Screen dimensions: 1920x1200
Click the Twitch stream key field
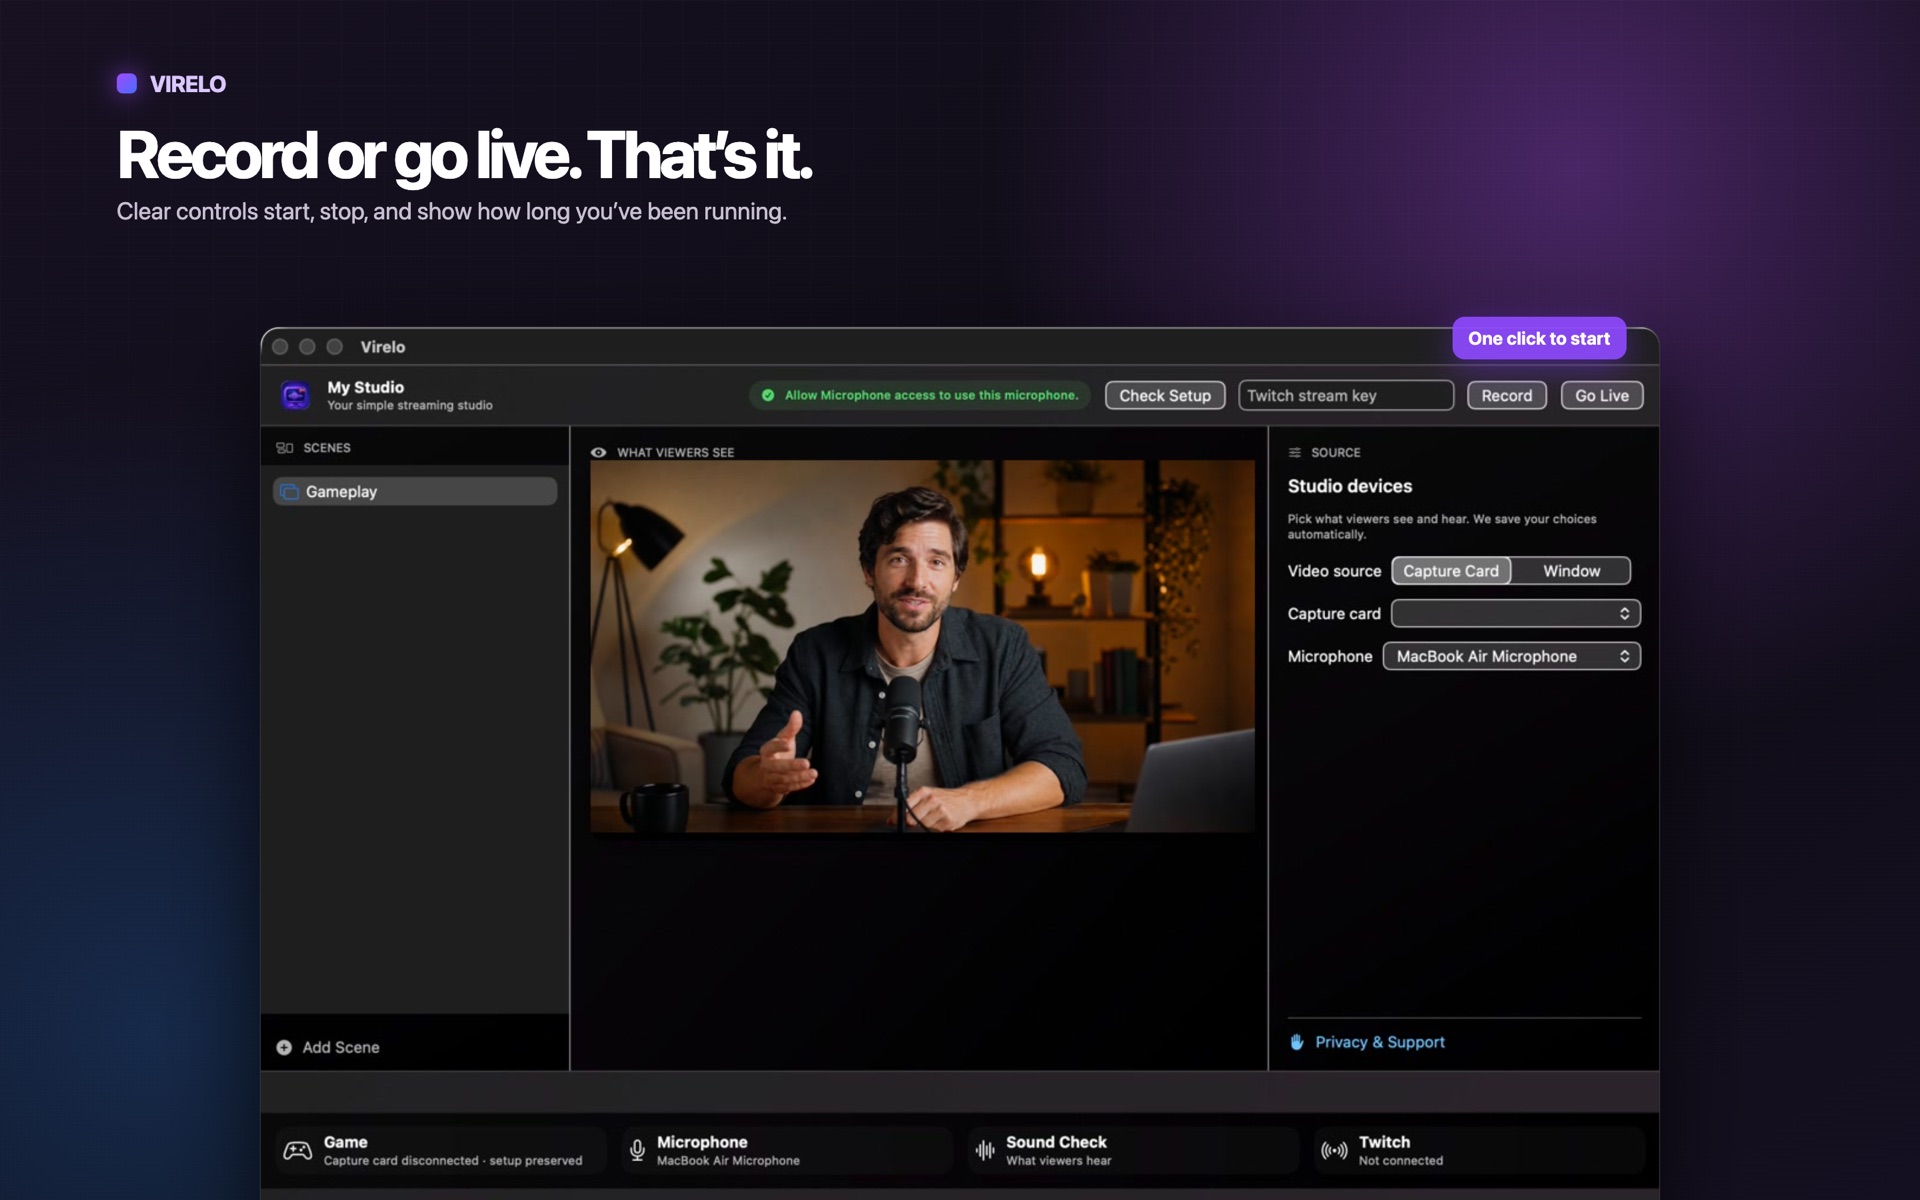pyautogui.click(x=1346, y=396)
